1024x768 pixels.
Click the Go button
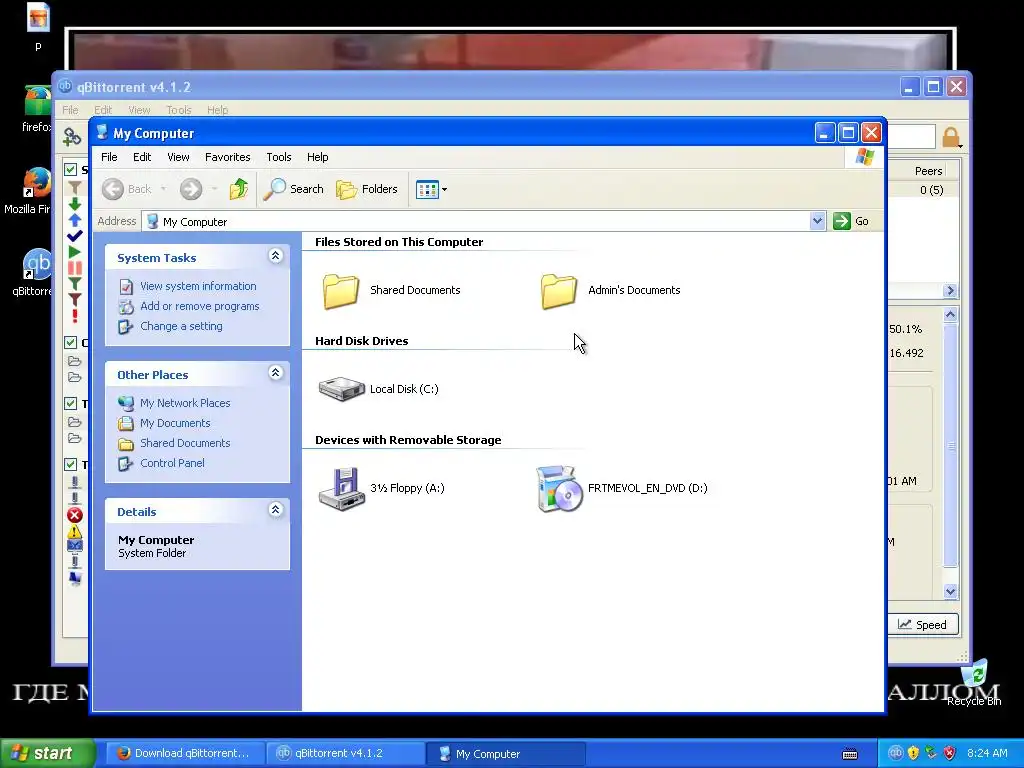tap(851, 221)
